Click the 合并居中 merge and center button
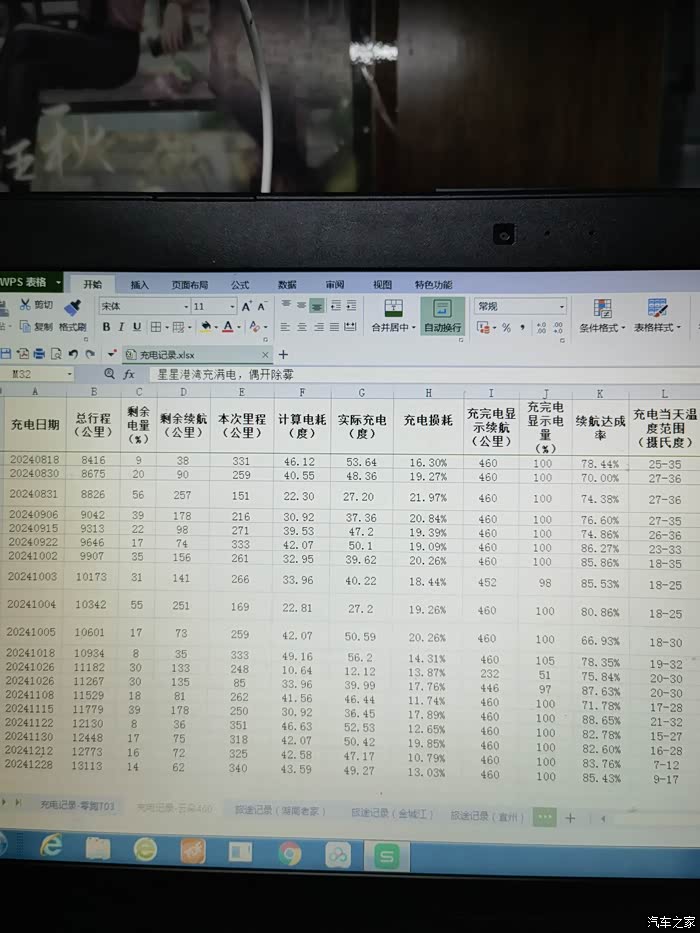 click(394, 314)
